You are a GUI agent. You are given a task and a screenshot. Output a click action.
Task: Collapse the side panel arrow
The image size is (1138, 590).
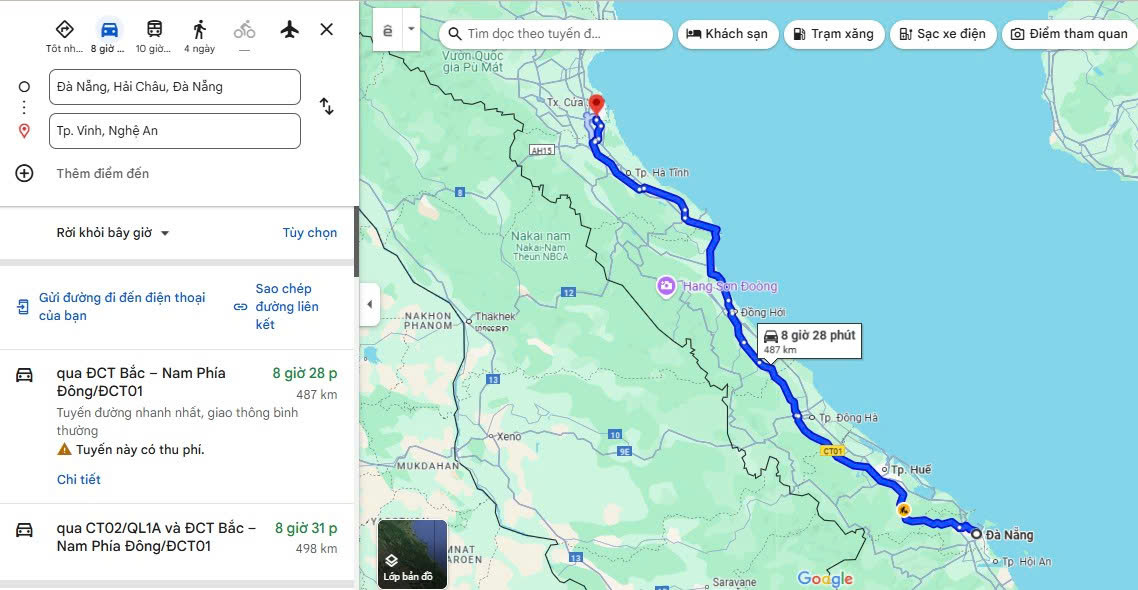pos(369,304)
